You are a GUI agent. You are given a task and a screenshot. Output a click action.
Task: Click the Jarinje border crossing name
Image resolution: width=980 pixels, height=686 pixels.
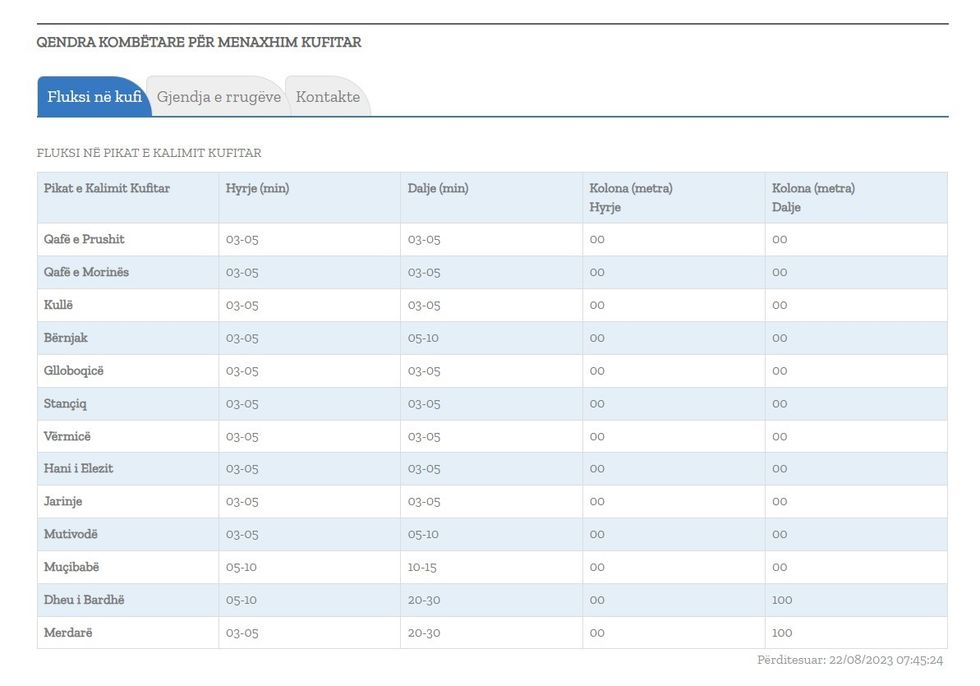pyautogui.click(x=63, y=502)
